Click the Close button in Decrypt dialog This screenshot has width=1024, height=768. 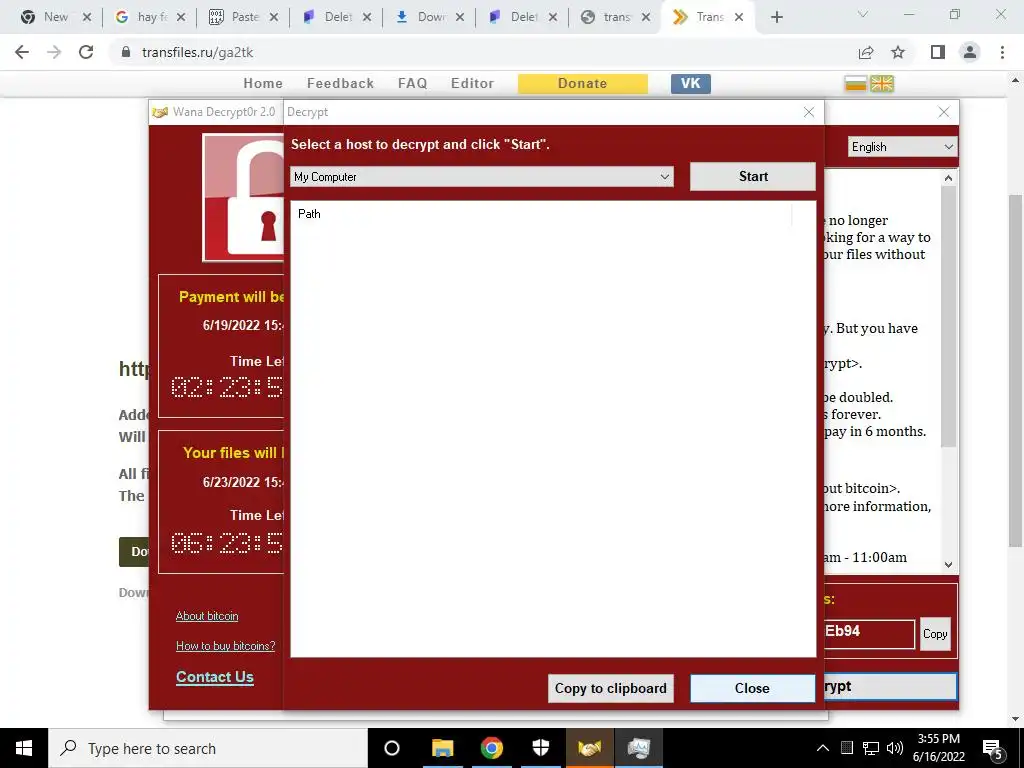coord(752,688)
